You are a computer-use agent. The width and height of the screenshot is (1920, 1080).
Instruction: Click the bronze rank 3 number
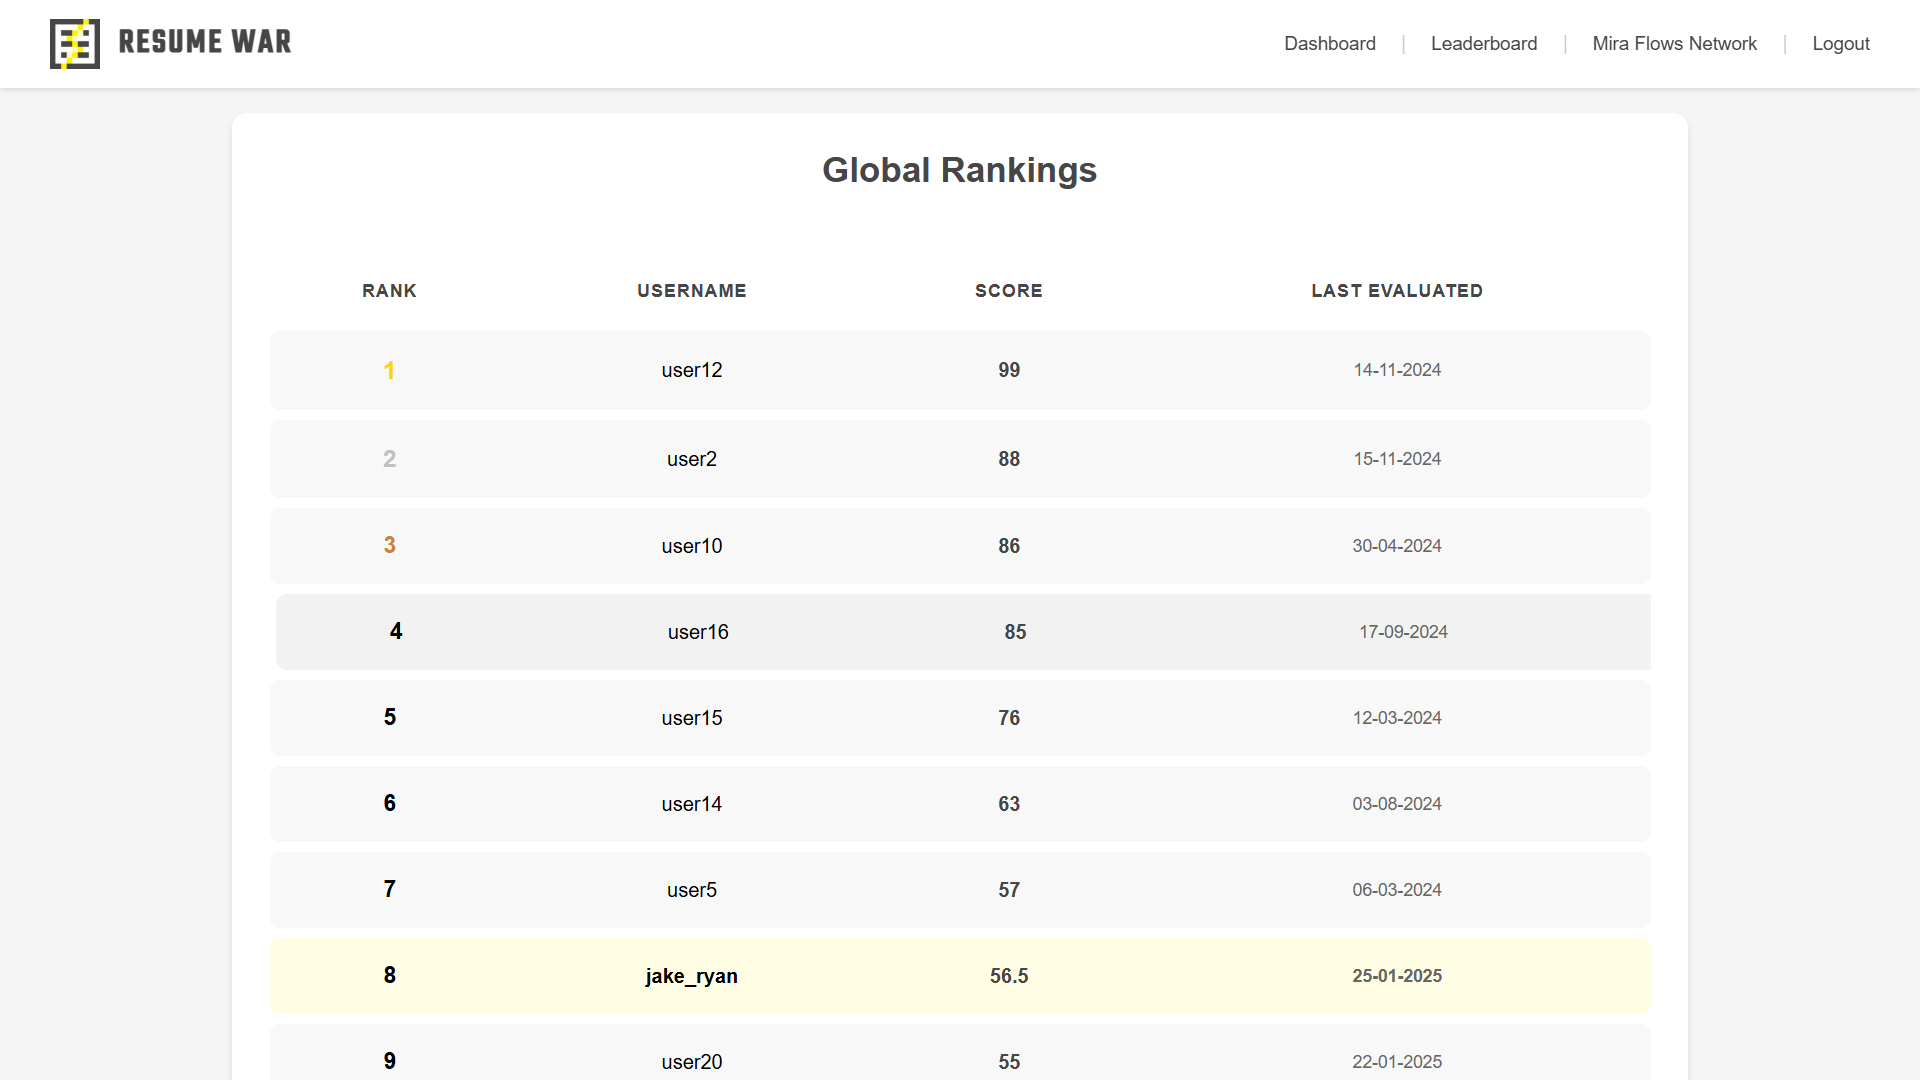click(x=389, y=545)
